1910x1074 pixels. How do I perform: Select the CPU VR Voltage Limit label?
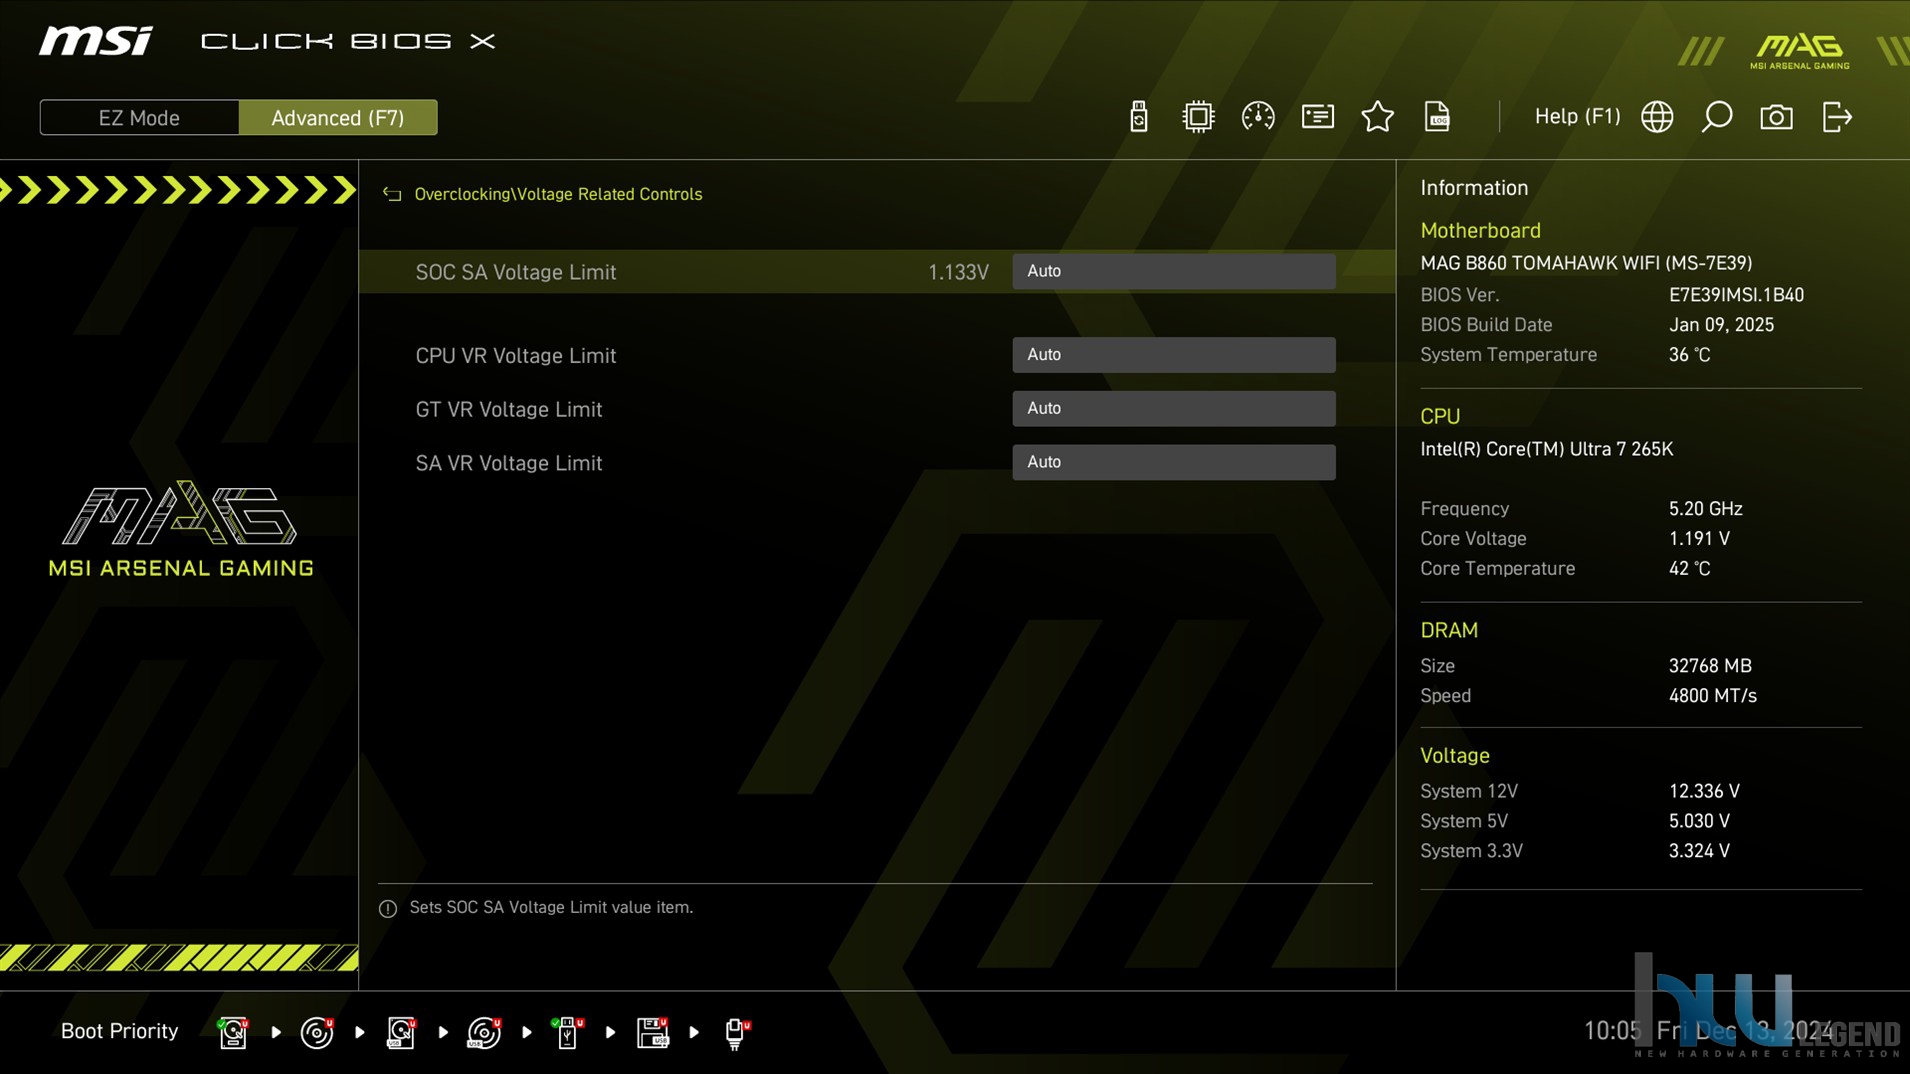point(515,356)
